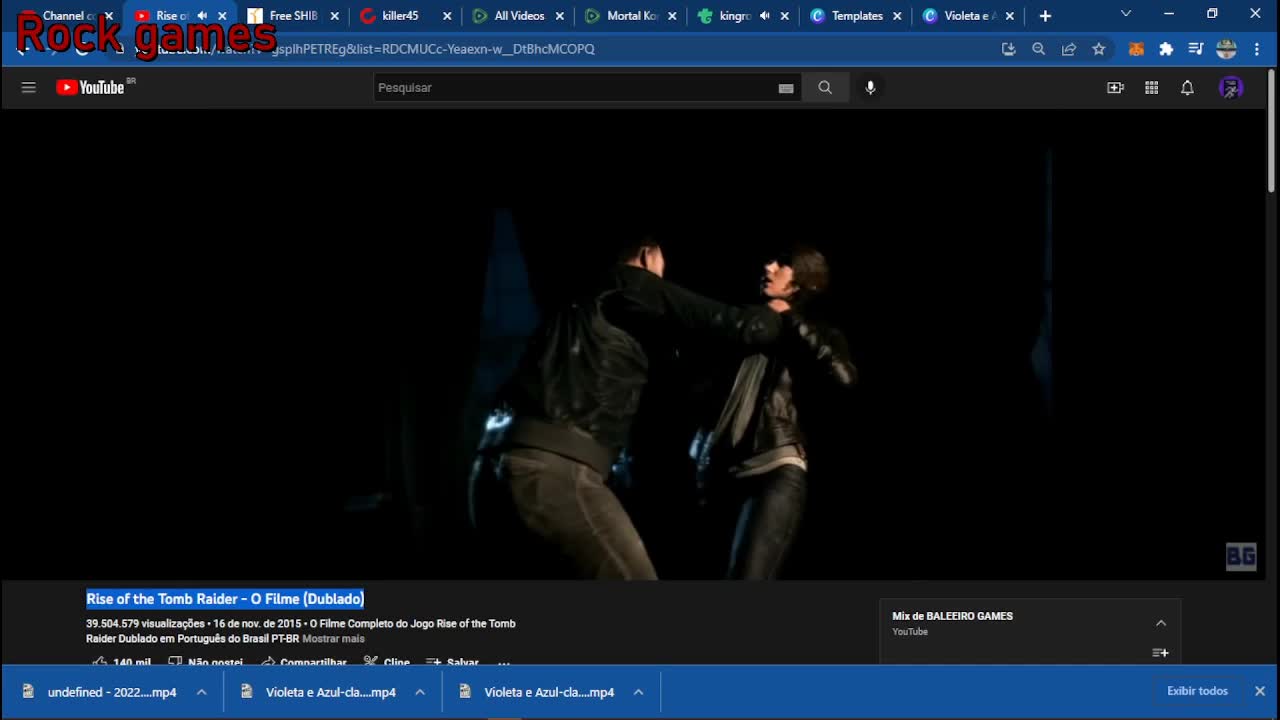1280x720 pixels.
Task: Switch to the All Videos tab
Action: [x=519, y=16]
